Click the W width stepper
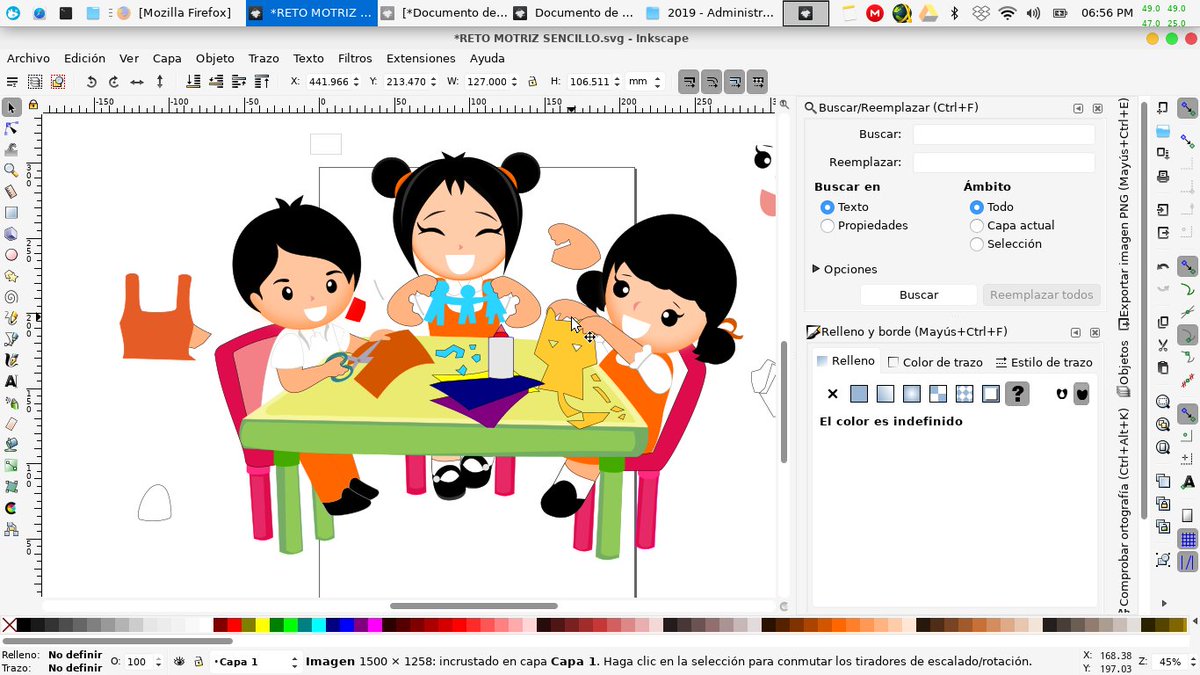1200x675 pixels. click(514, 82)
